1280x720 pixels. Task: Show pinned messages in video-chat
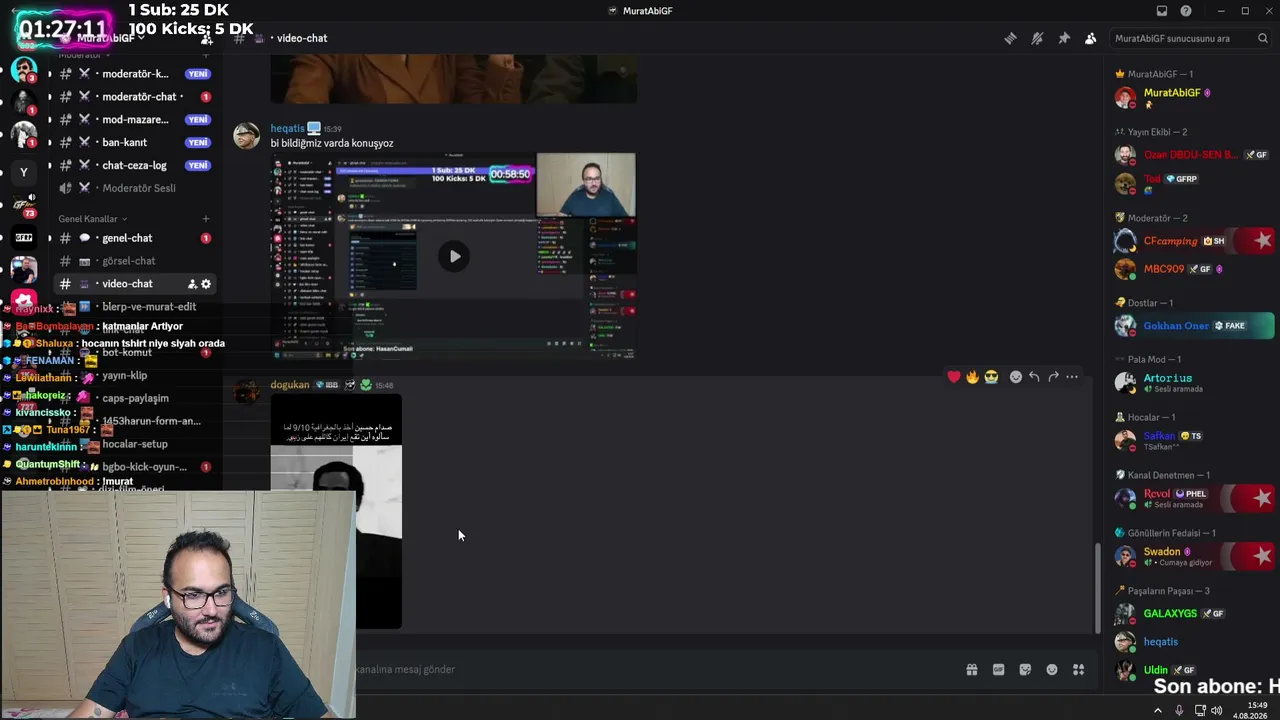click(x=1064, y=38)
